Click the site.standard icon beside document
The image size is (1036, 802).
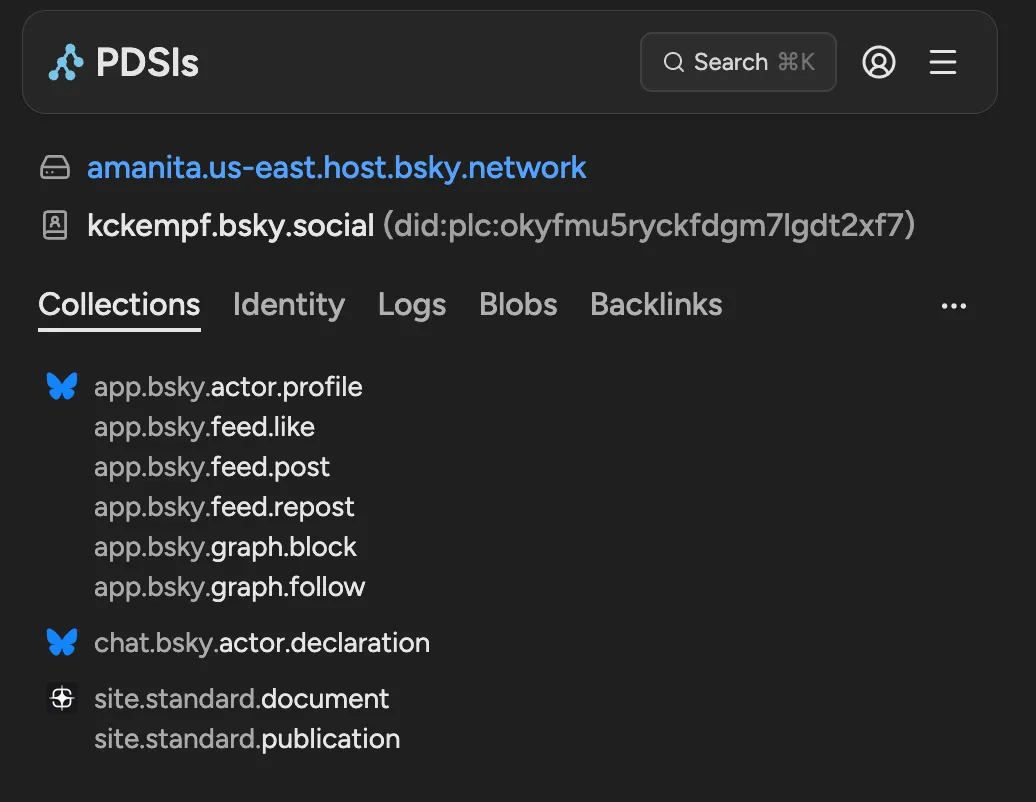pos(62,698)
